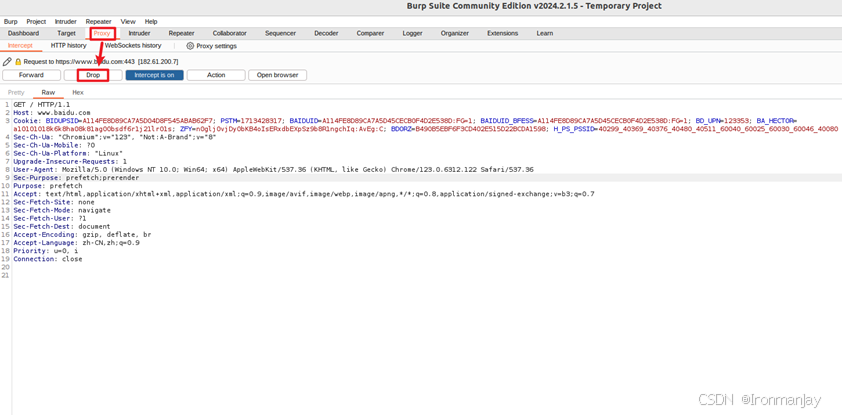
Task: Click the Sec-Ch-Ua header line
Action: 115,137
